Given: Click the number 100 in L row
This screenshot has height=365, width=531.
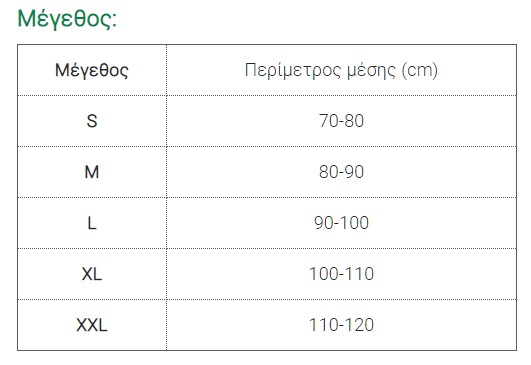Looking at the screenshot, I should (354, 223).
